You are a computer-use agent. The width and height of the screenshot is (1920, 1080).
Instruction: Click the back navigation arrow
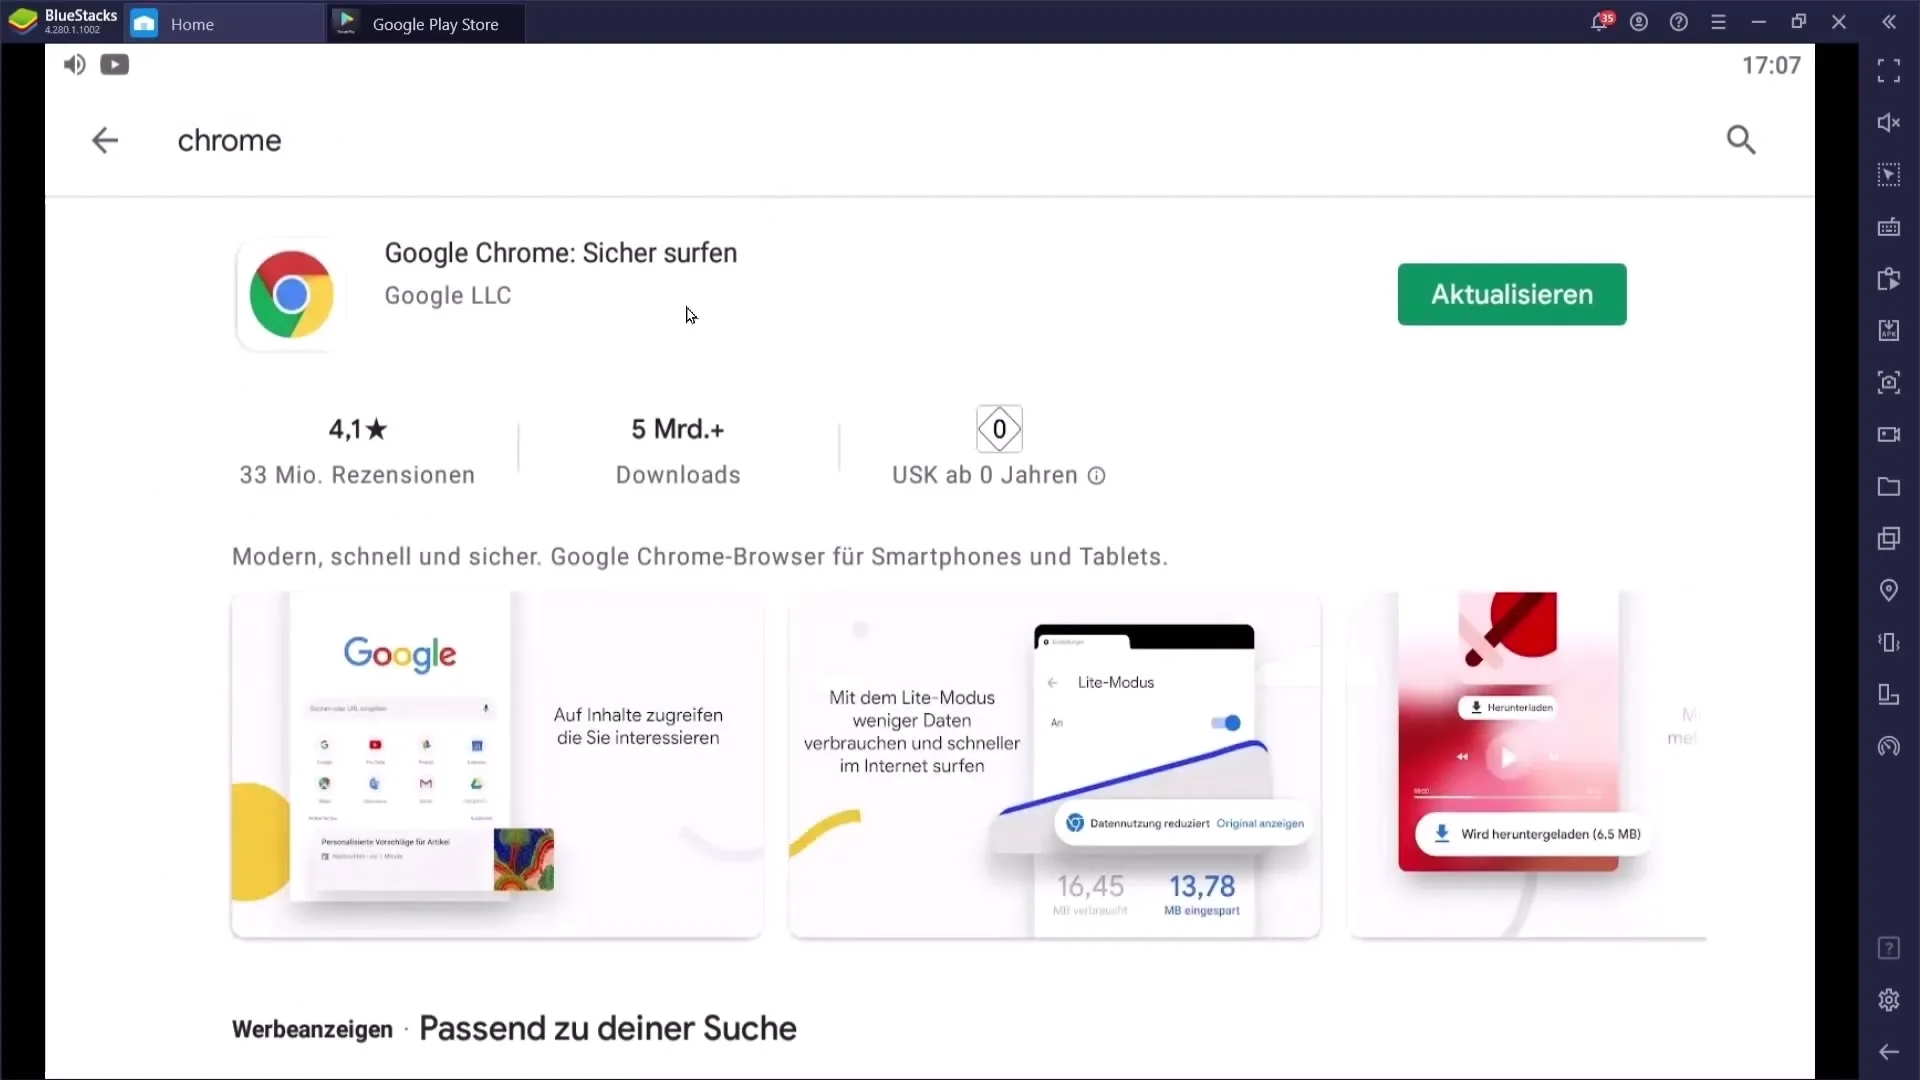coord(104,140)
